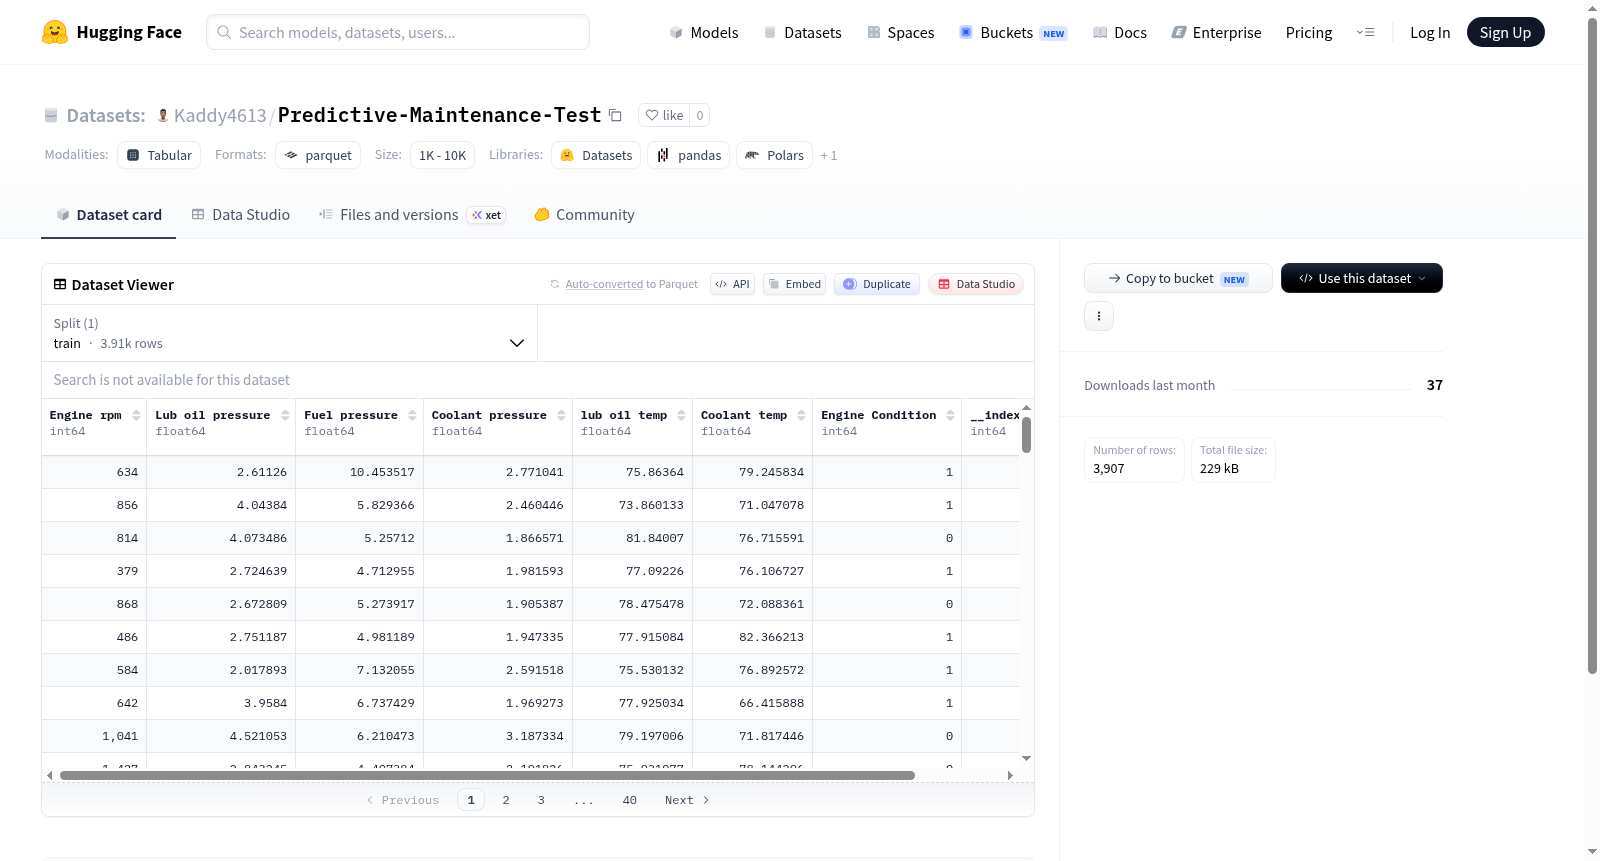1600x861 pixels.
Task: Click the table horizontal scrollbar
Action: (487, 775)
